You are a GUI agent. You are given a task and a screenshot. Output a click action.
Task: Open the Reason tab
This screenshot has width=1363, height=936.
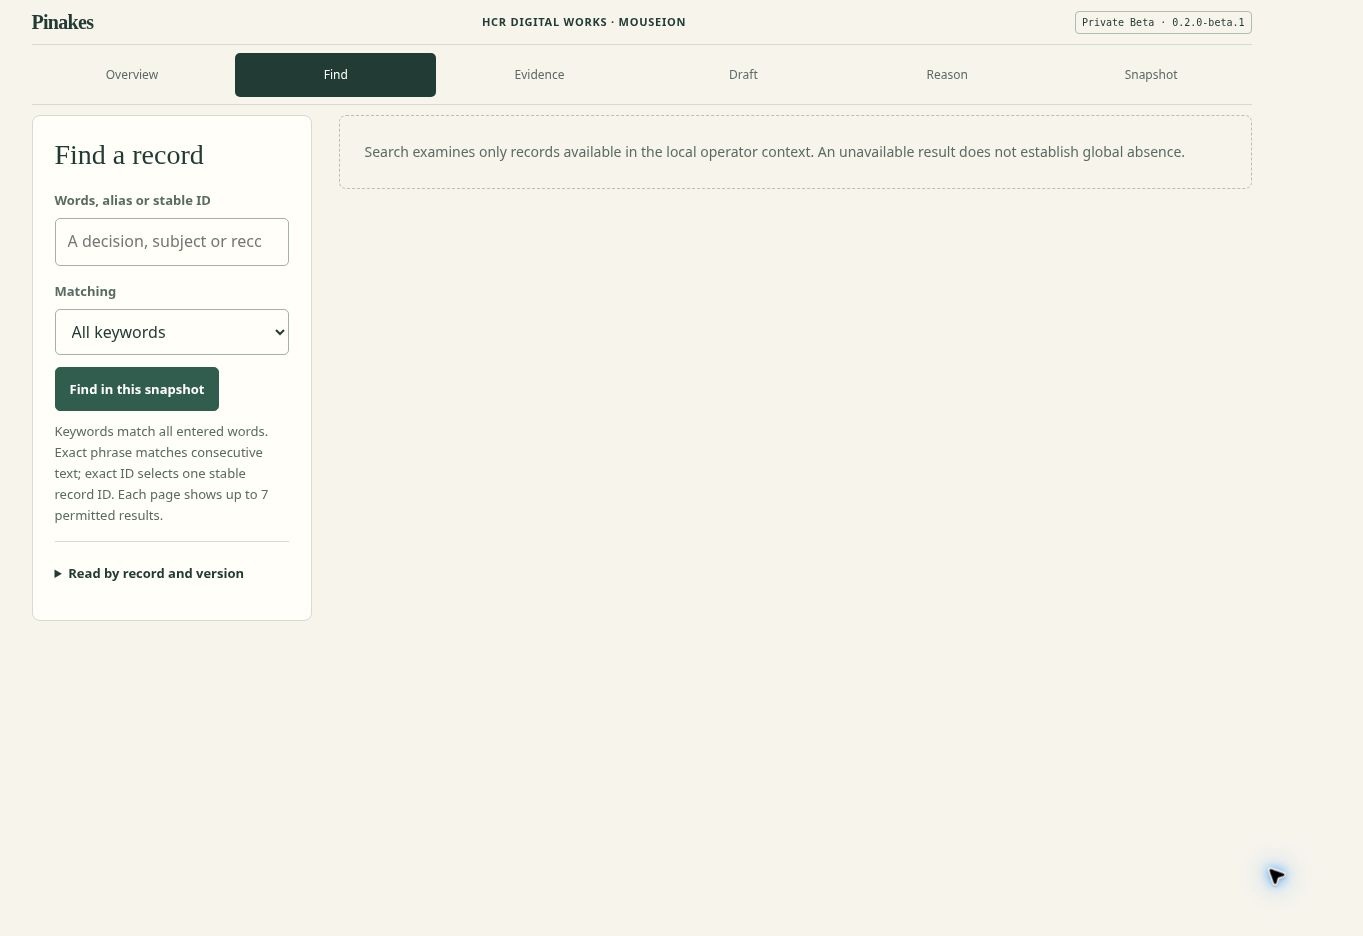[947, 75]
